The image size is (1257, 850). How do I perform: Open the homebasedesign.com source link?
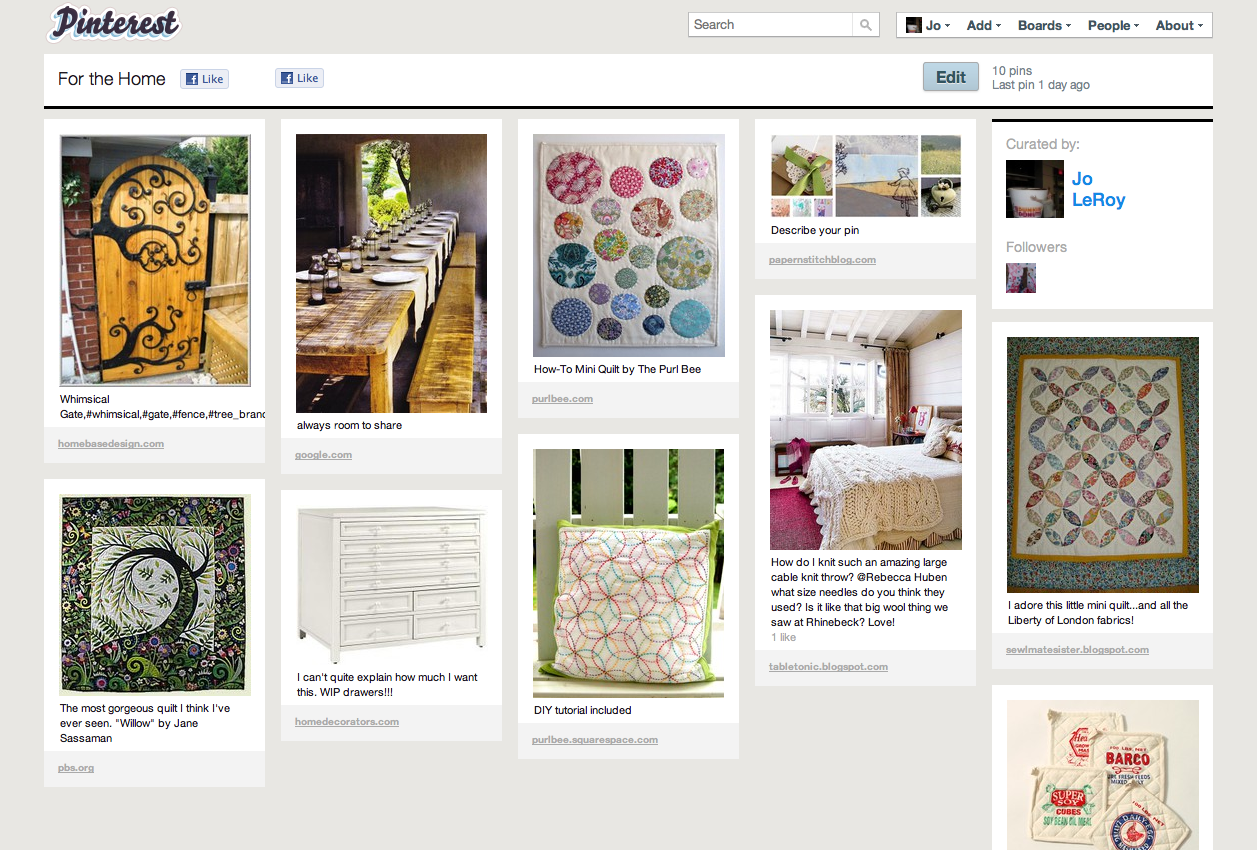pos(111,443)
